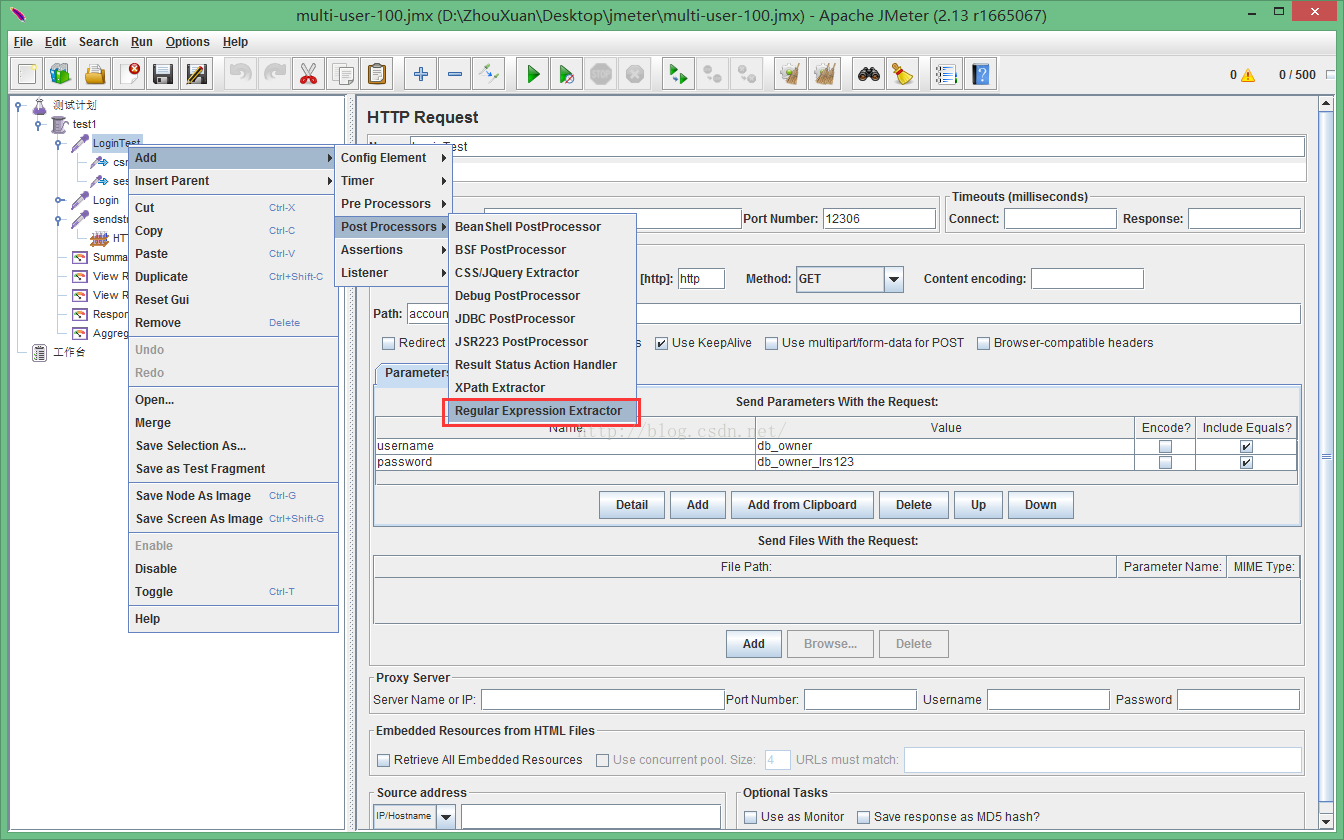Click the parameters Delete button
This screenshot has width=1344, height=840.
(914, 505)
